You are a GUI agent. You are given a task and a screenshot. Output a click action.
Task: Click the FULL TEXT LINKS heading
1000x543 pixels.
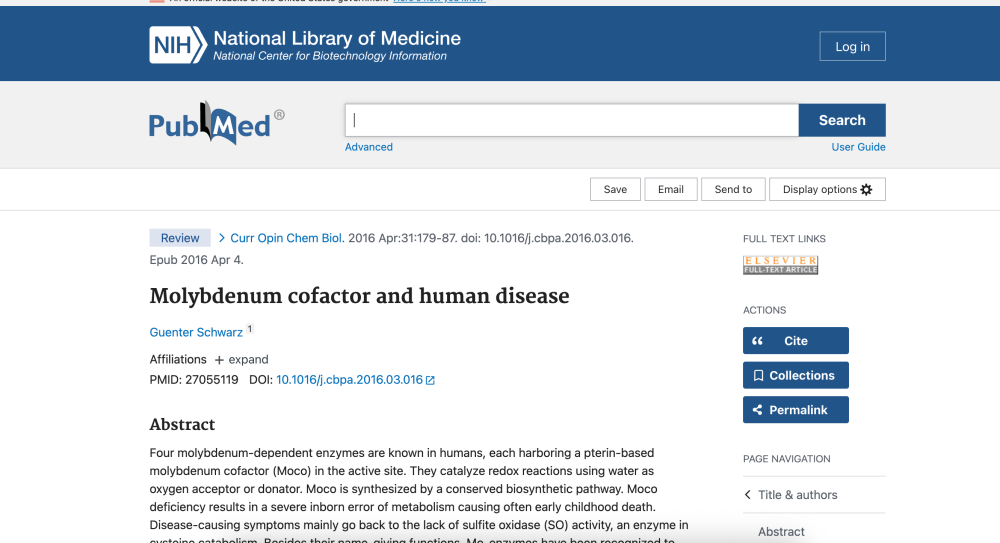point(784,239)
